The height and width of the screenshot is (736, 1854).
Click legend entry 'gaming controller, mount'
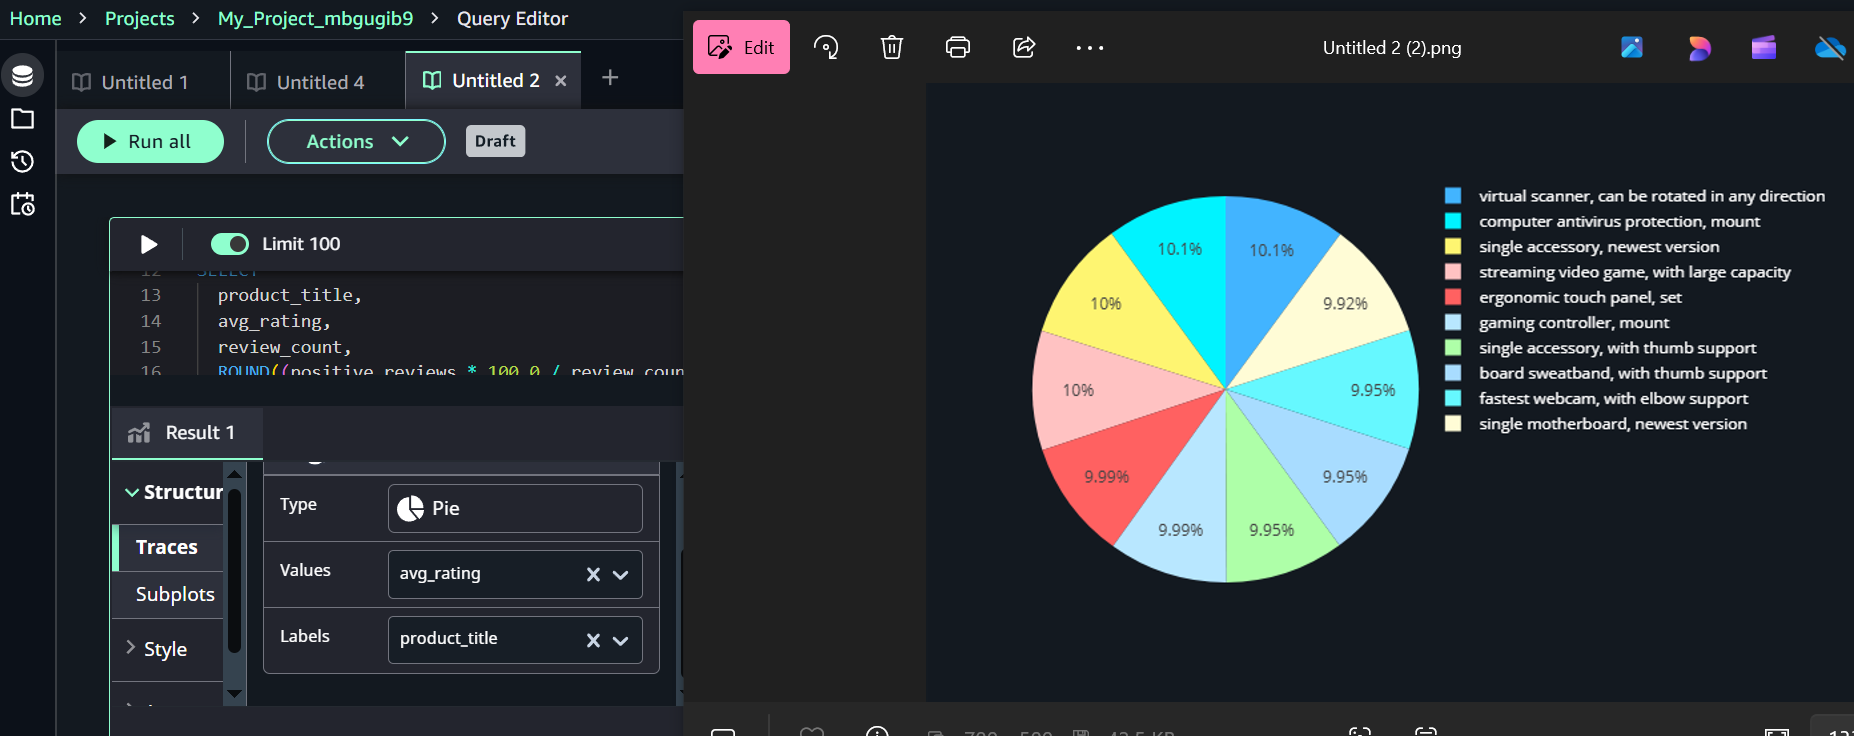tap(1574, 322)
